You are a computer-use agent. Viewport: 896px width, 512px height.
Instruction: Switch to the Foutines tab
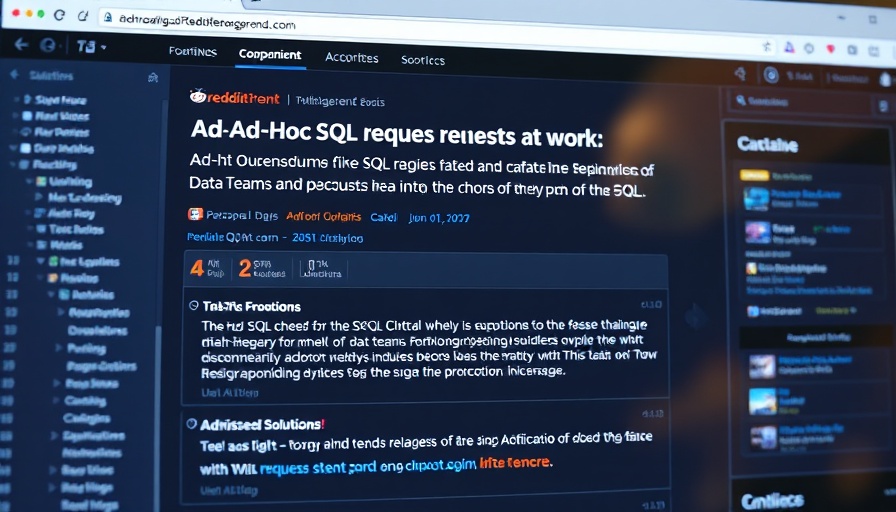click(x=193, y=51)
